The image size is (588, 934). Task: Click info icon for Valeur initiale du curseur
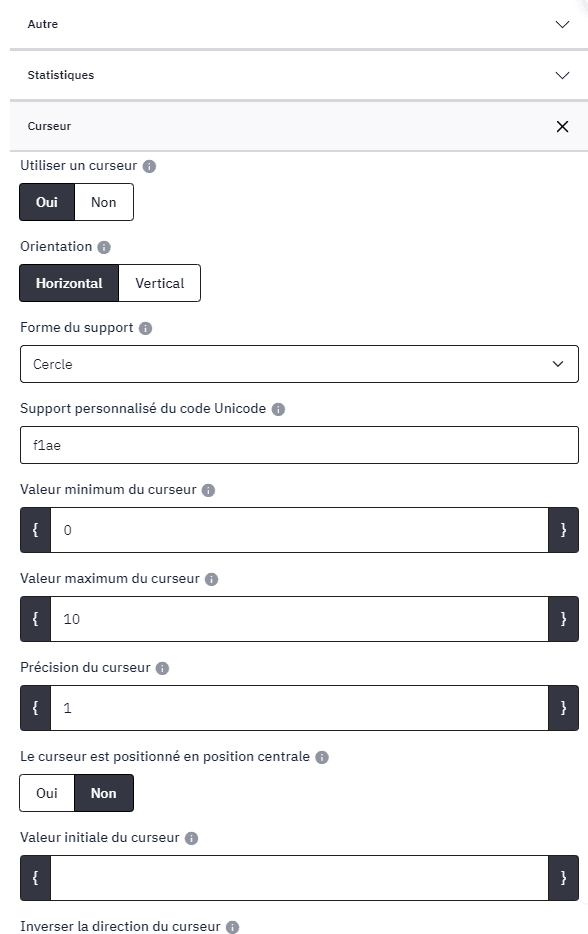pos(191,838)
